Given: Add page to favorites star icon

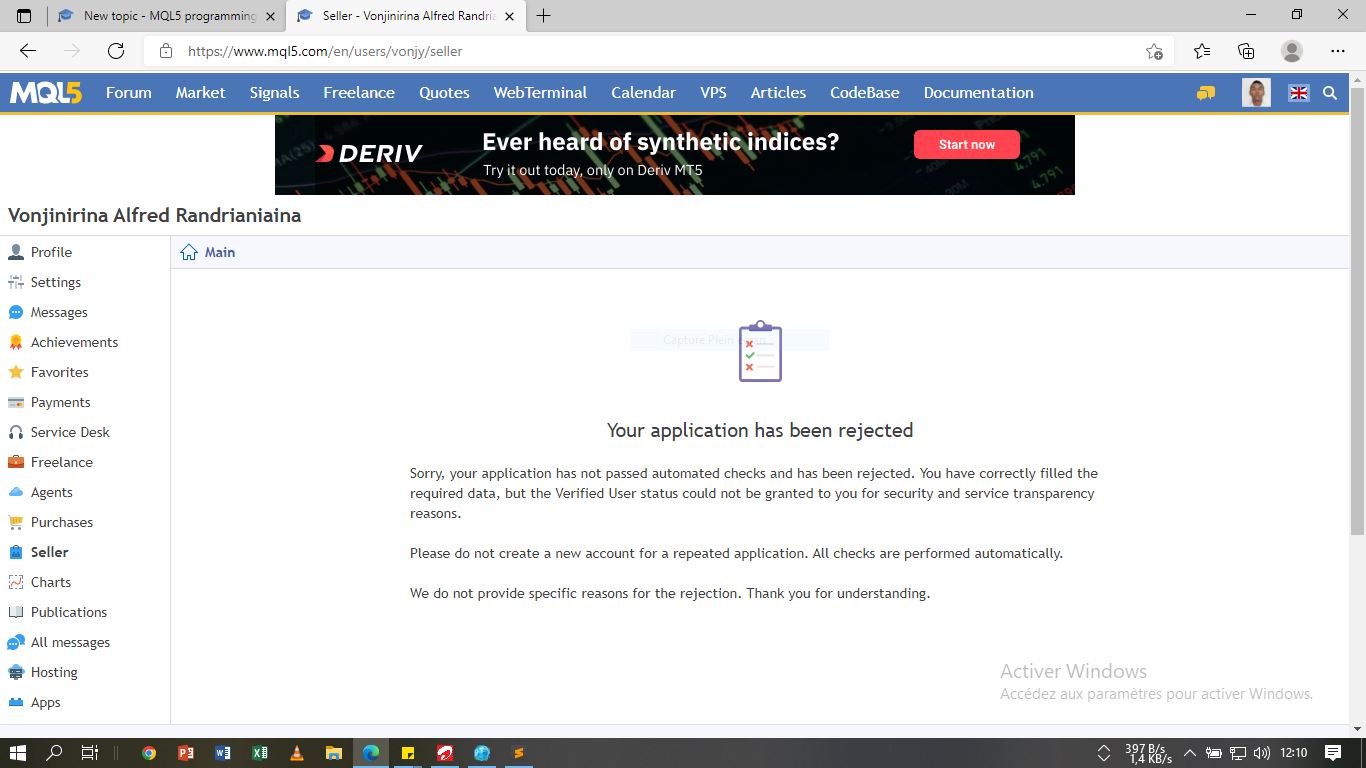Looking at the screenshot, I should (x=1154, y=51).
